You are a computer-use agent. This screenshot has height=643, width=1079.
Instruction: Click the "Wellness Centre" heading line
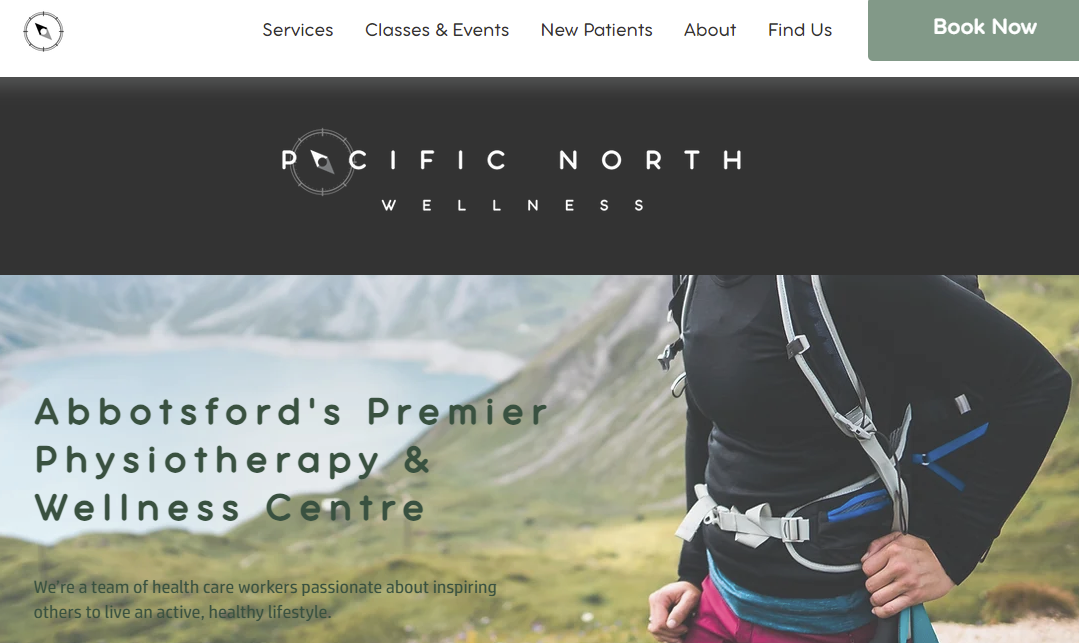pos(230,508)
